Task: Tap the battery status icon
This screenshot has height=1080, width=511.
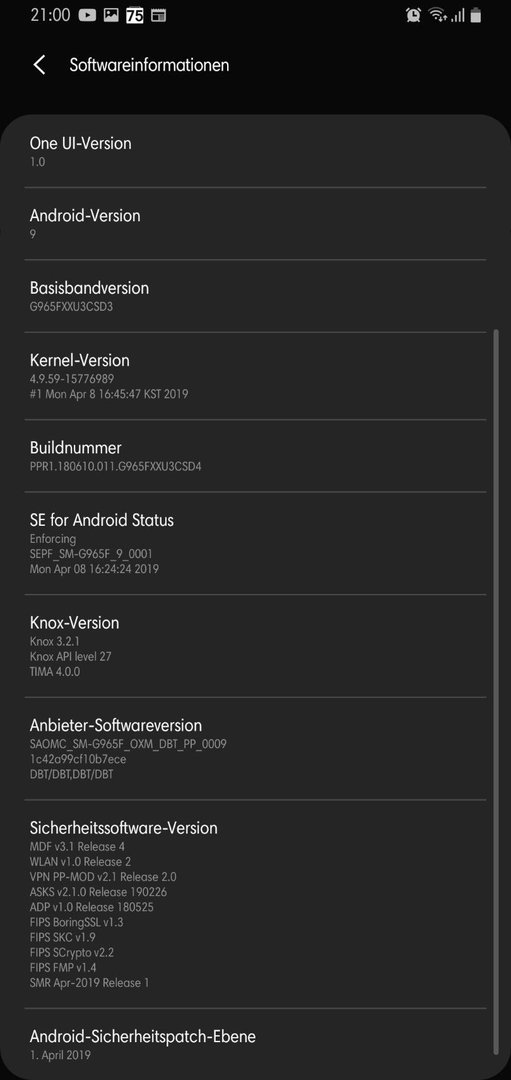Action: [x=474, y=15]
